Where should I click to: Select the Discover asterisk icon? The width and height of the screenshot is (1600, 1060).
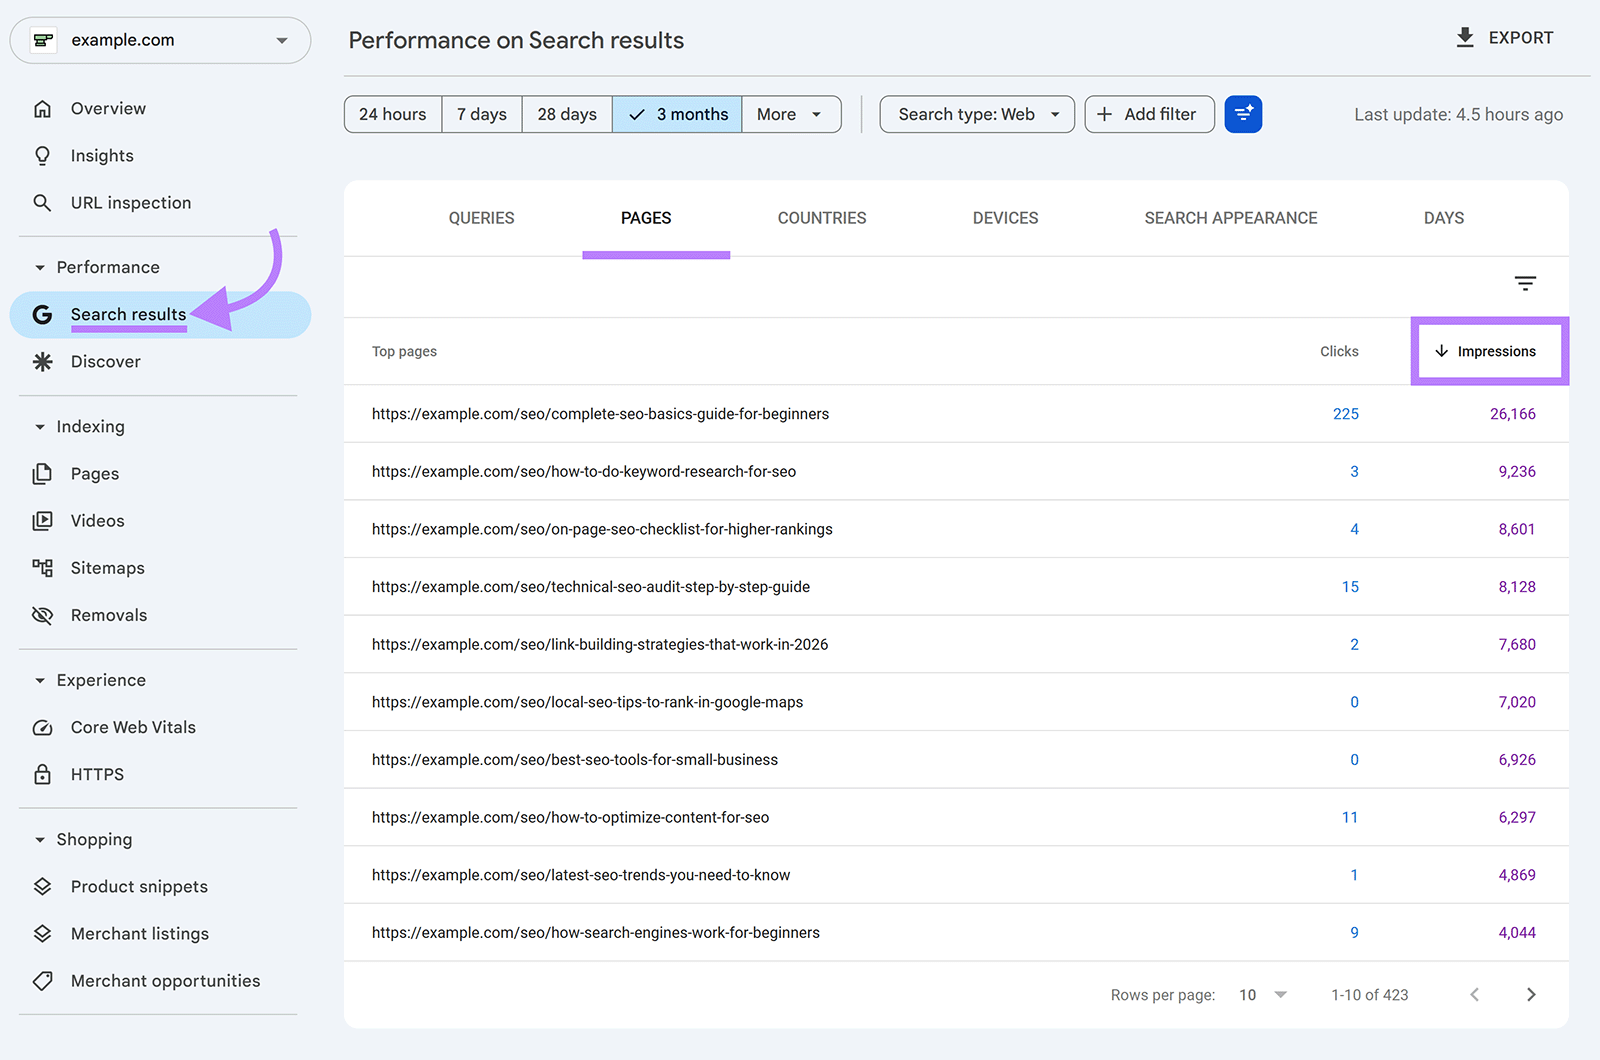(43, 361)
